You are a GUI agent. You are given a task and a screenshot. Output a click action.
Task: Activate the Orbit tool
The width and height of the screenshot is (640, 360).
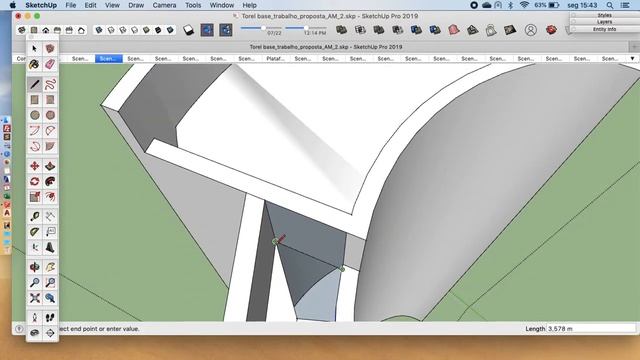[x=35, y=267]
